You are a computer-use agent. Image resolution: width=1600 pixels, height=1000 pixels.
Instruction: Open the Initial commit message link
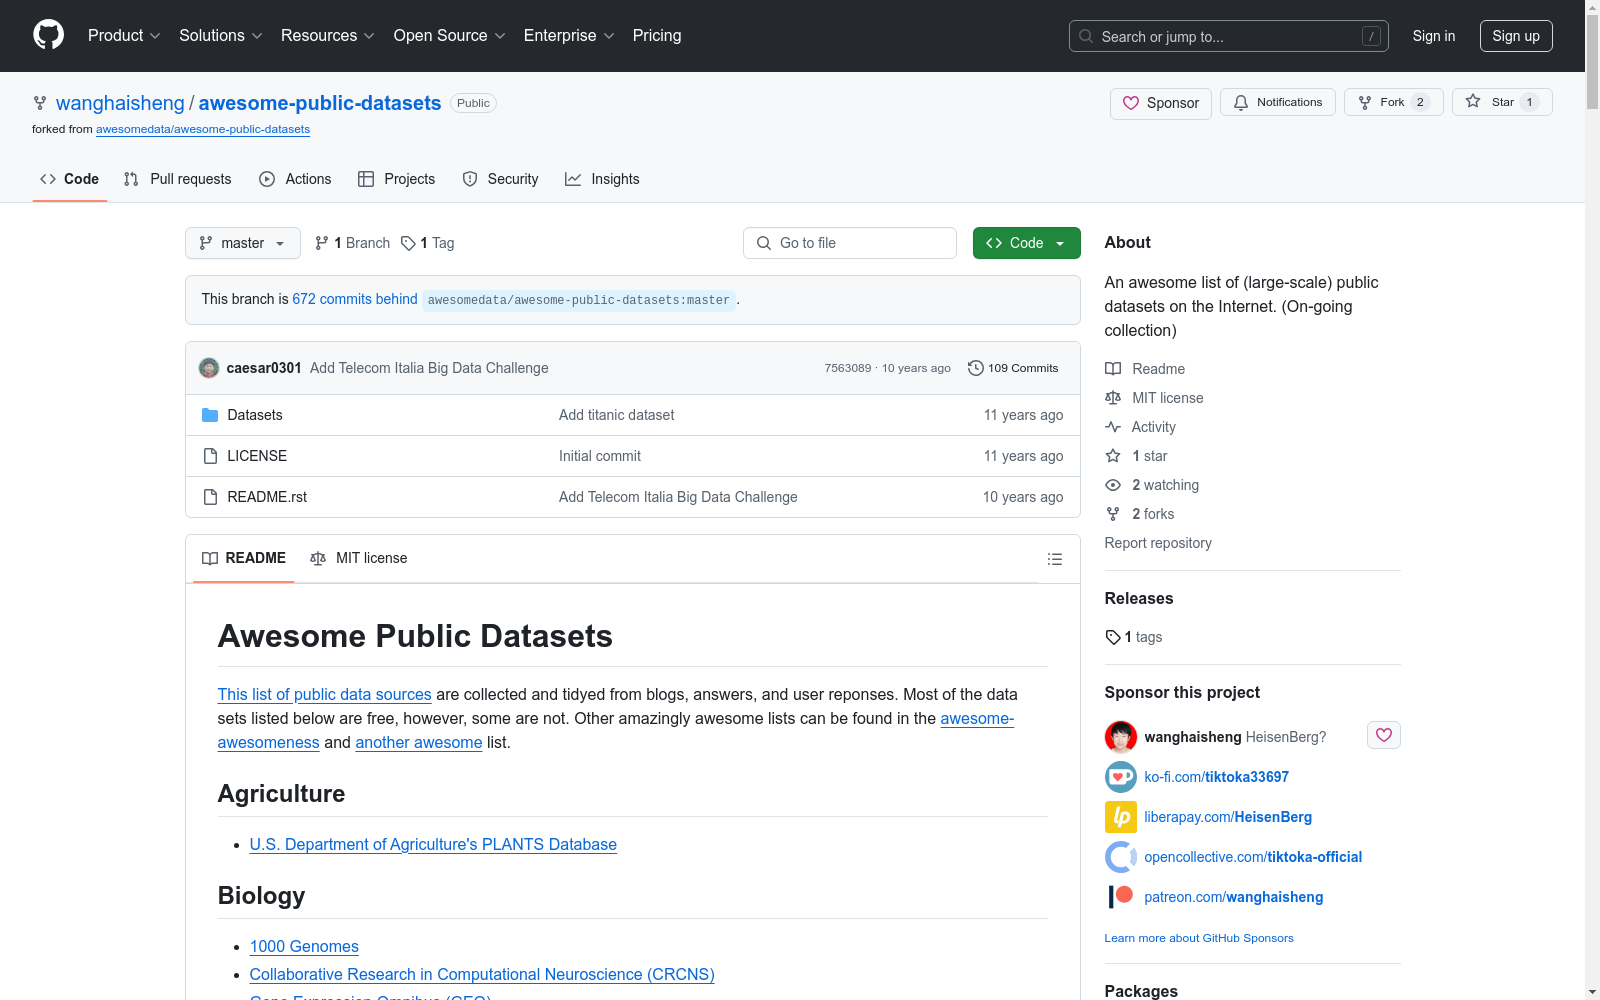tap(600, 456)
